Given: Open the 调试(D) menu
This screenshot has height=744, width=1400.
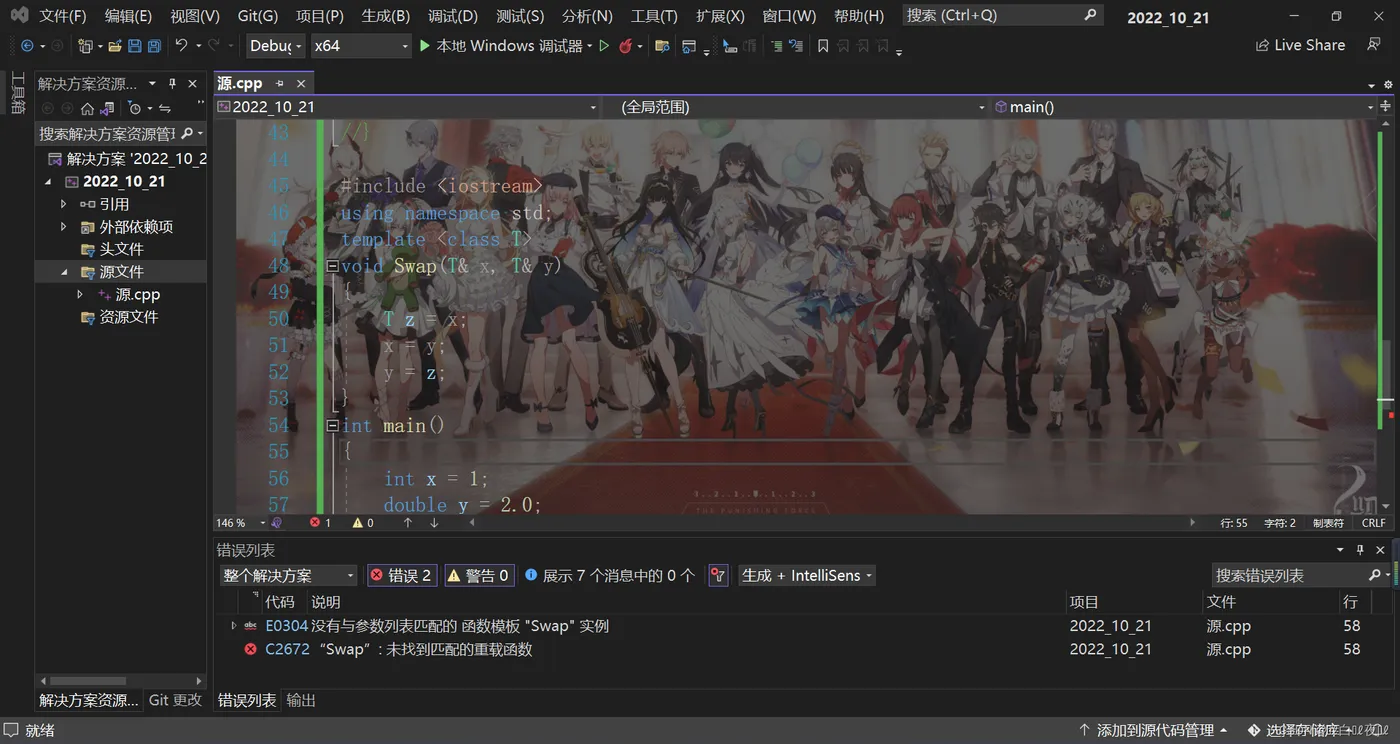Looking at the screenshot, I should [x=453, y=16].
